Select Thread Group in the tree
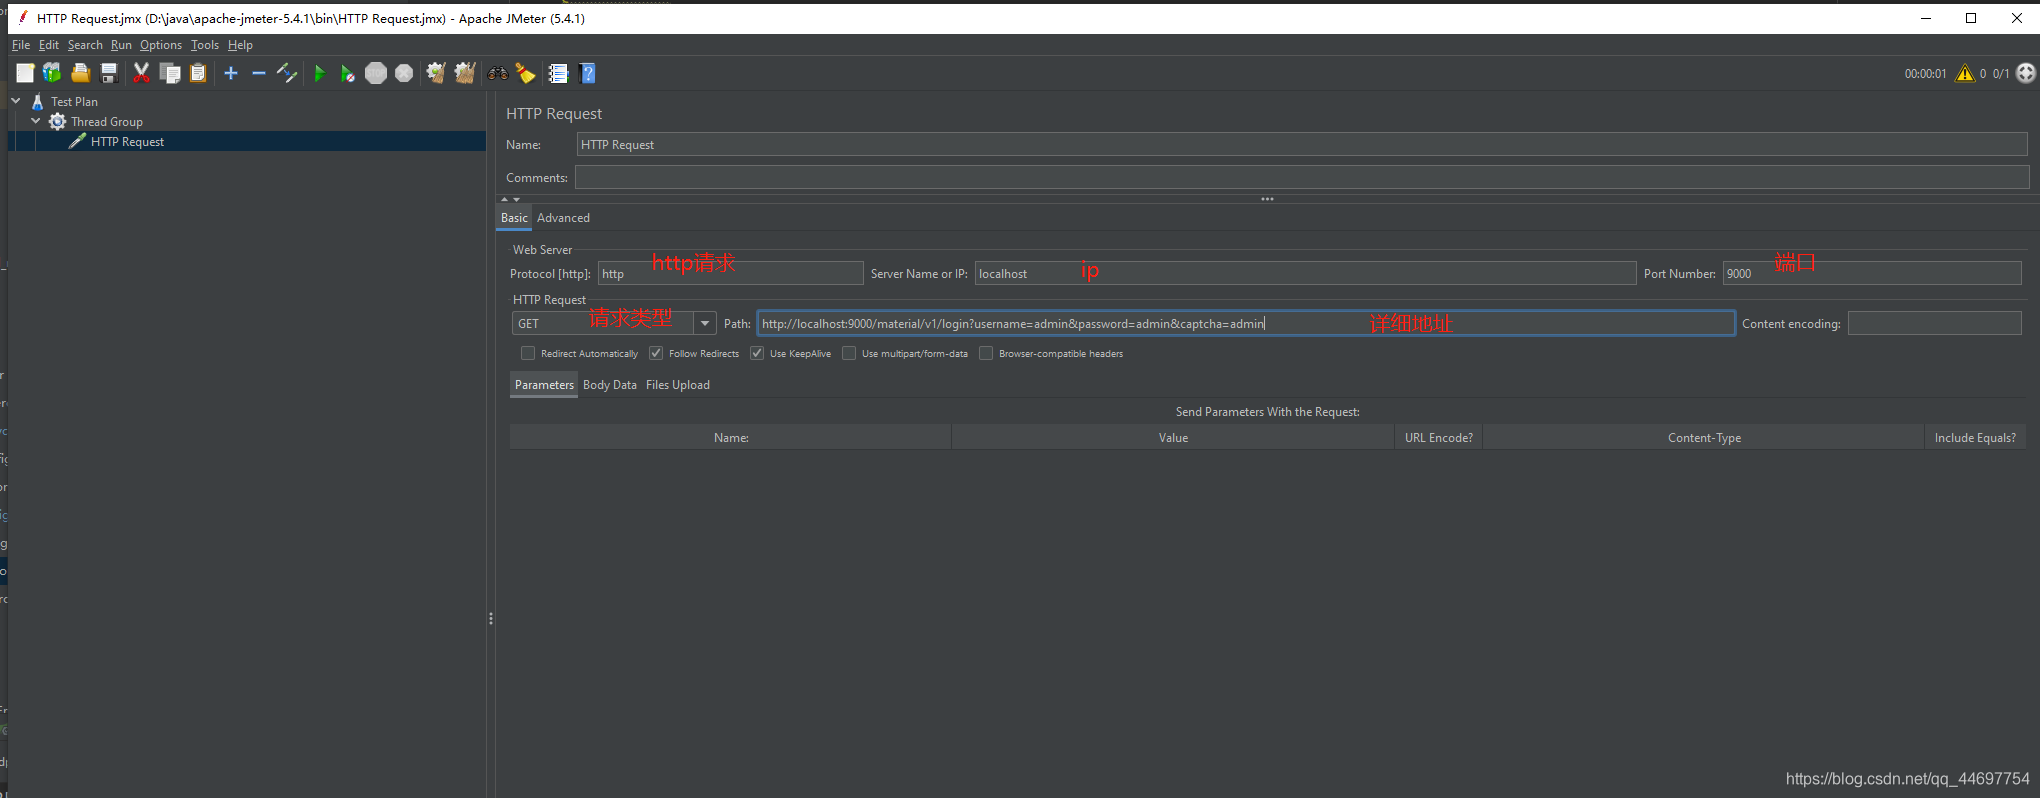This screenshot has width=2040, height=798. (x=107, y=122)
